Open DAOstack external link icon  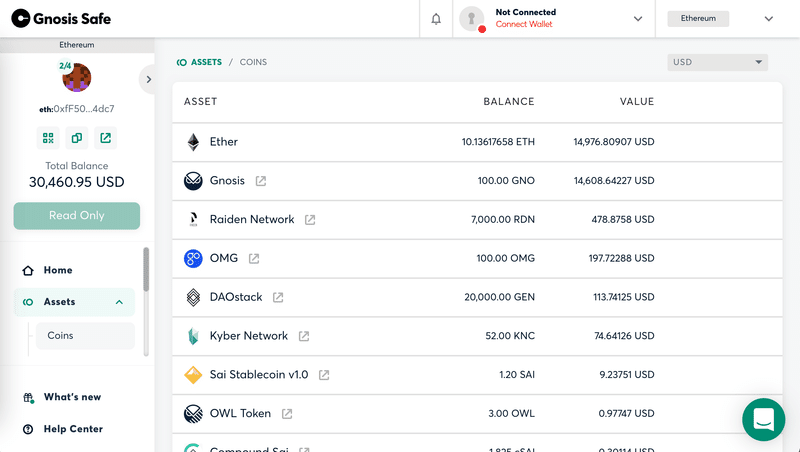pos(278,297)
